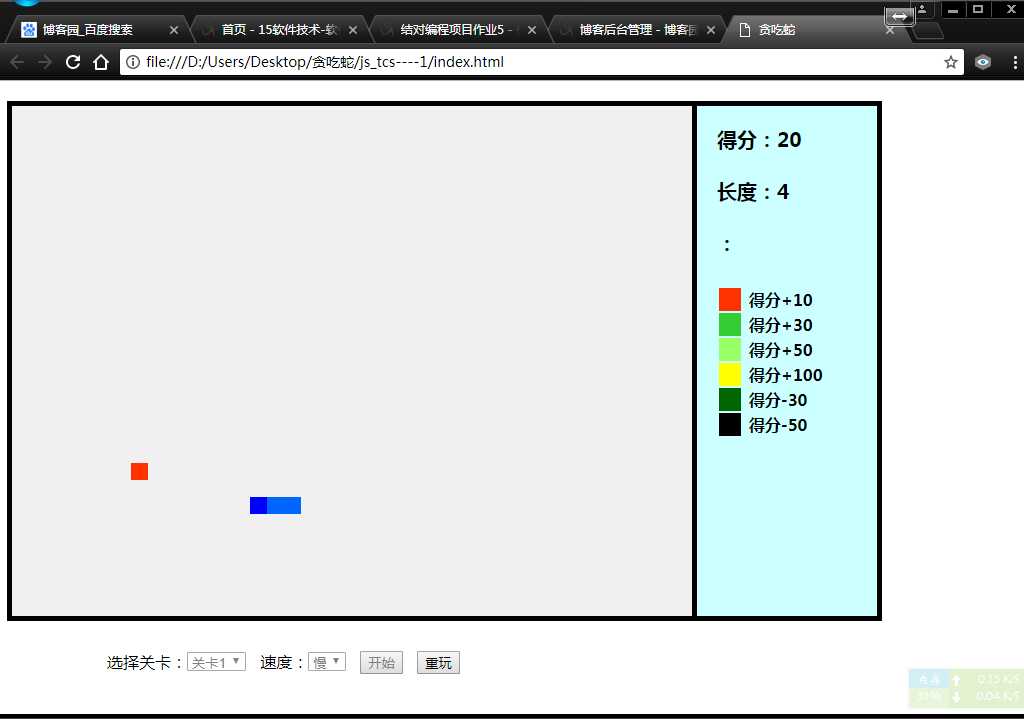Viewport: 1024px width, 719px height.
Task: Click the 长度：4 length text
Action: point(753,192)
